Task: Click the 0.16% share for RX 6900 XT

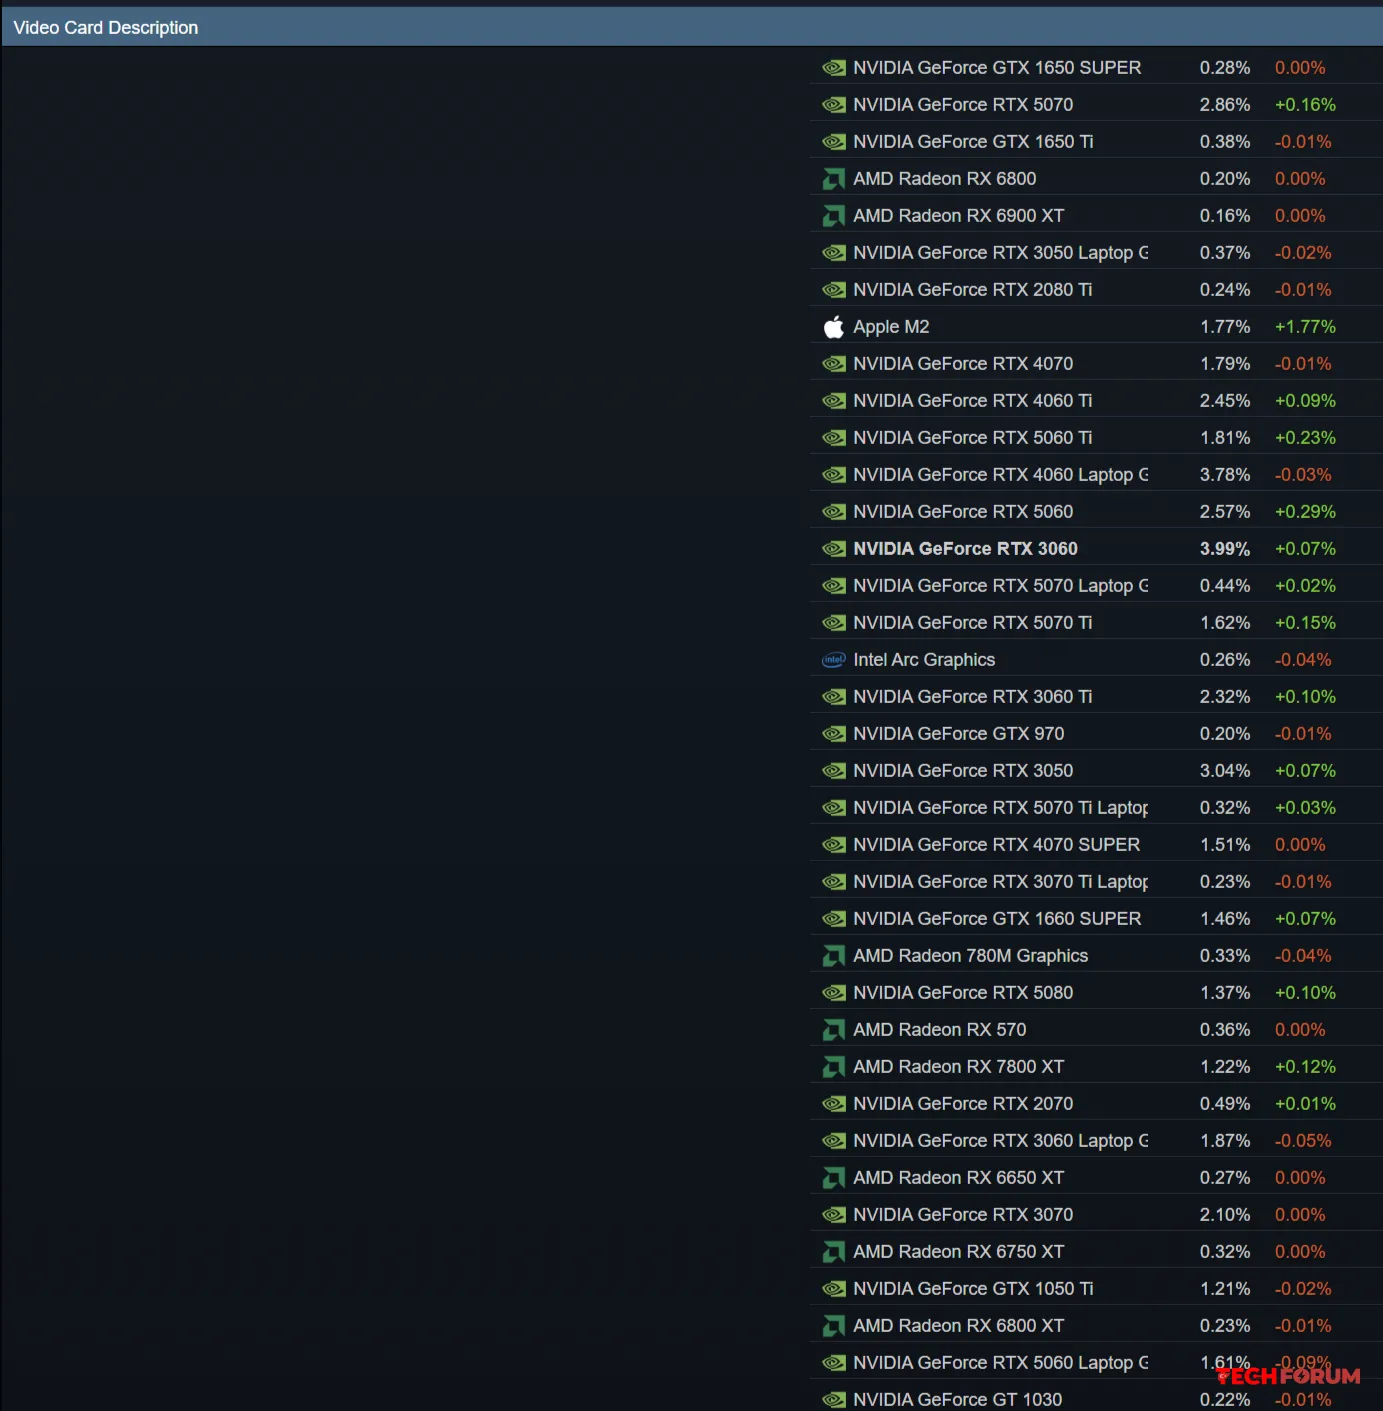Action: 1225,216
